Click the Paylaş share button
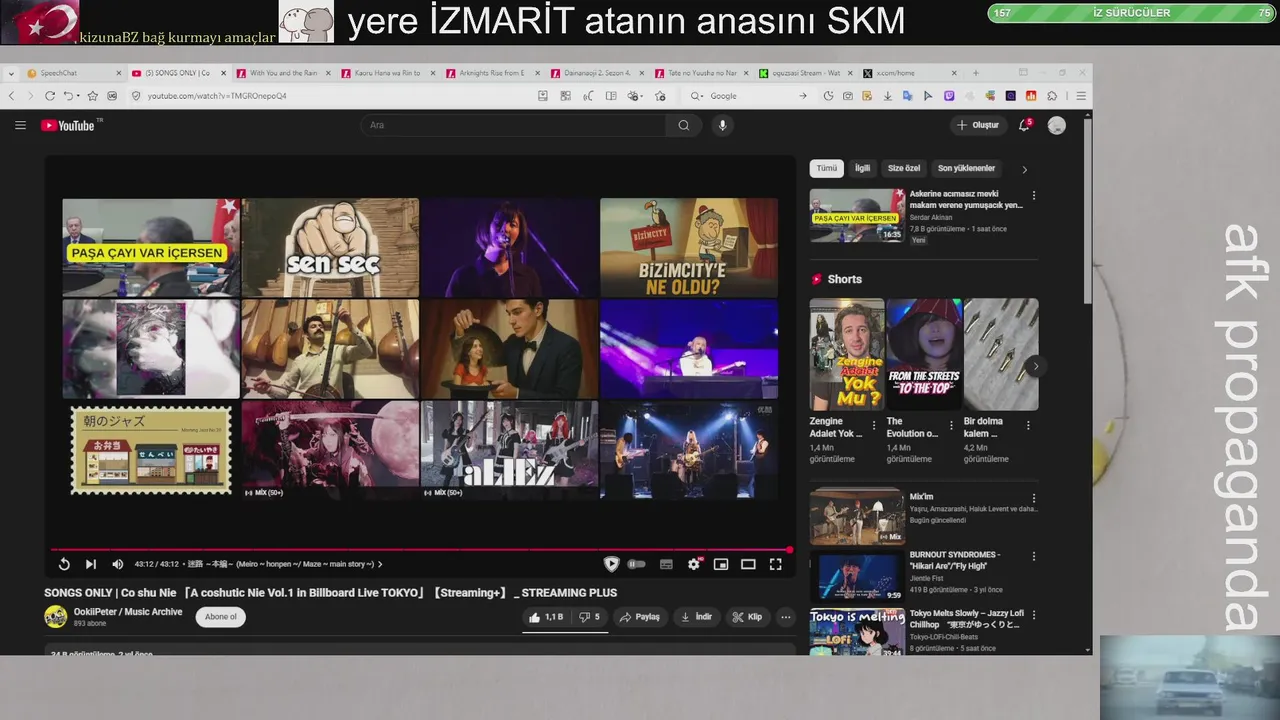1280x720 pixels. (x=640, y=617)
